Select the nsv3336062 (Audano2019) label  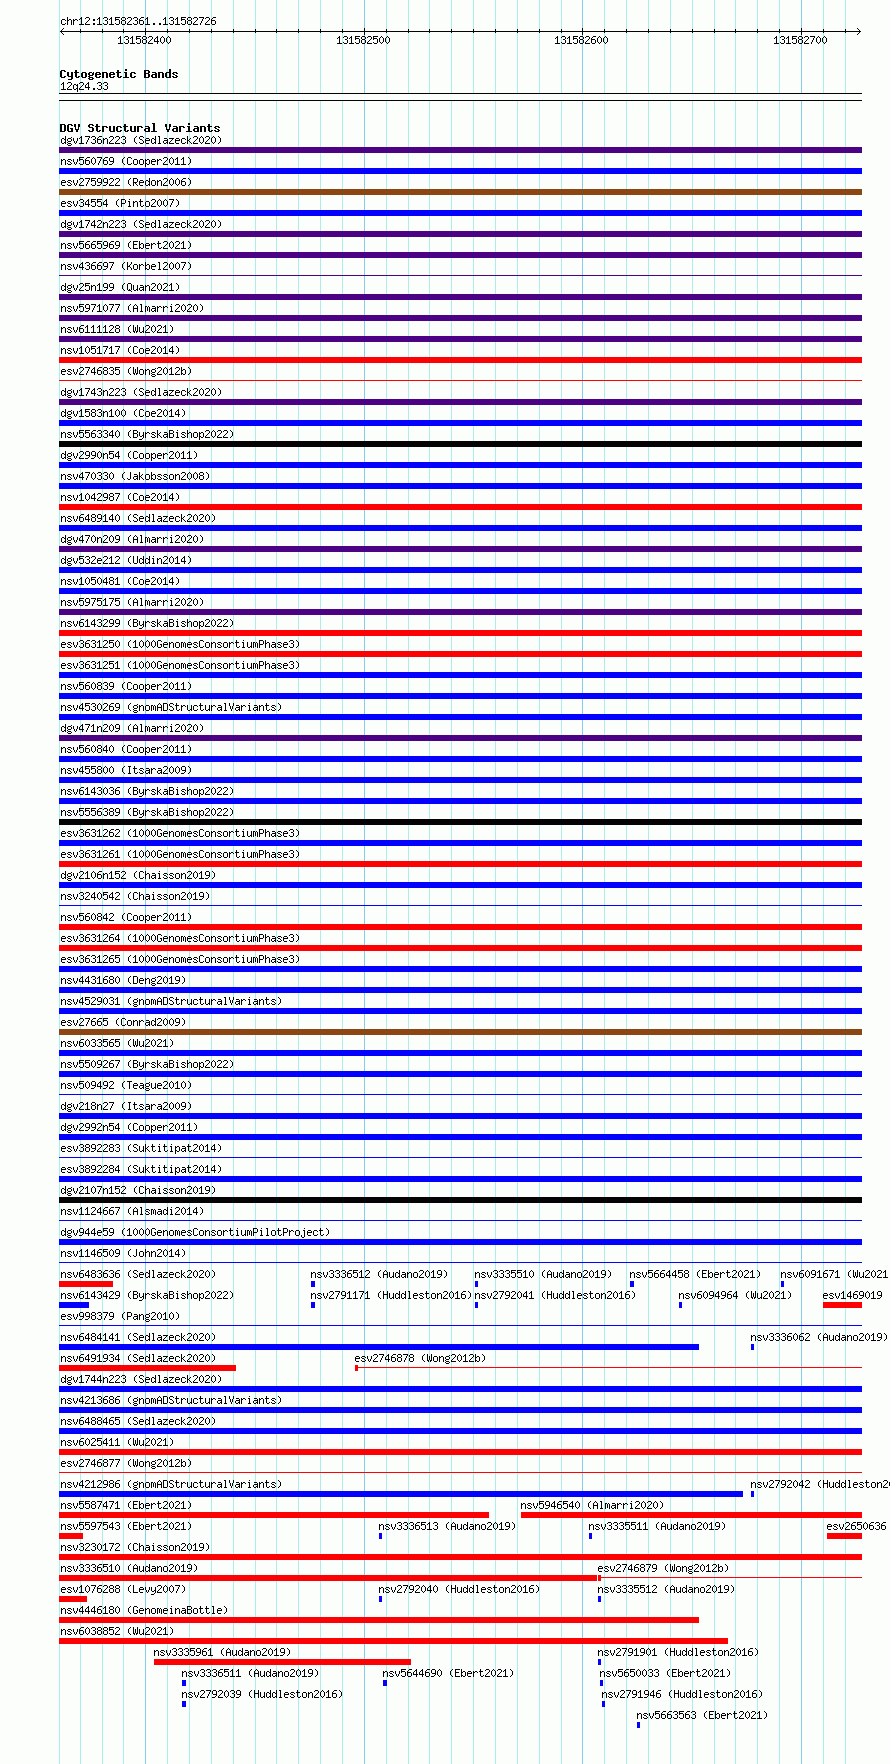point(819,1337)
